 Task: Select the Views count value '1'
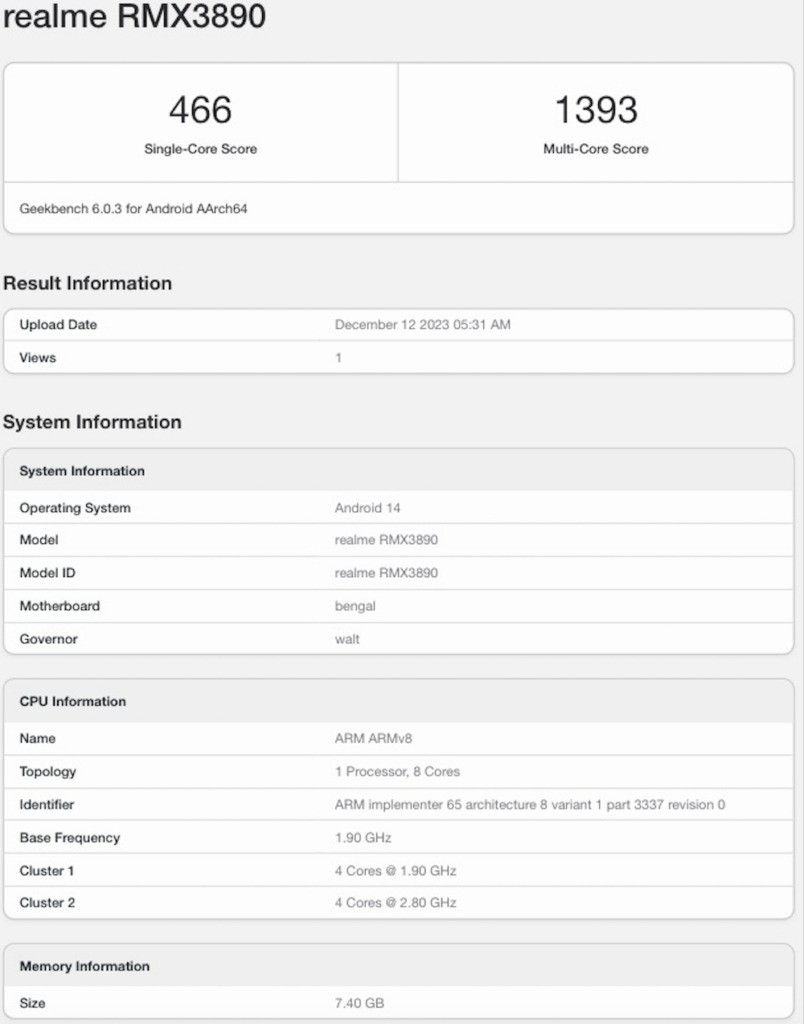tap(338, 358)
